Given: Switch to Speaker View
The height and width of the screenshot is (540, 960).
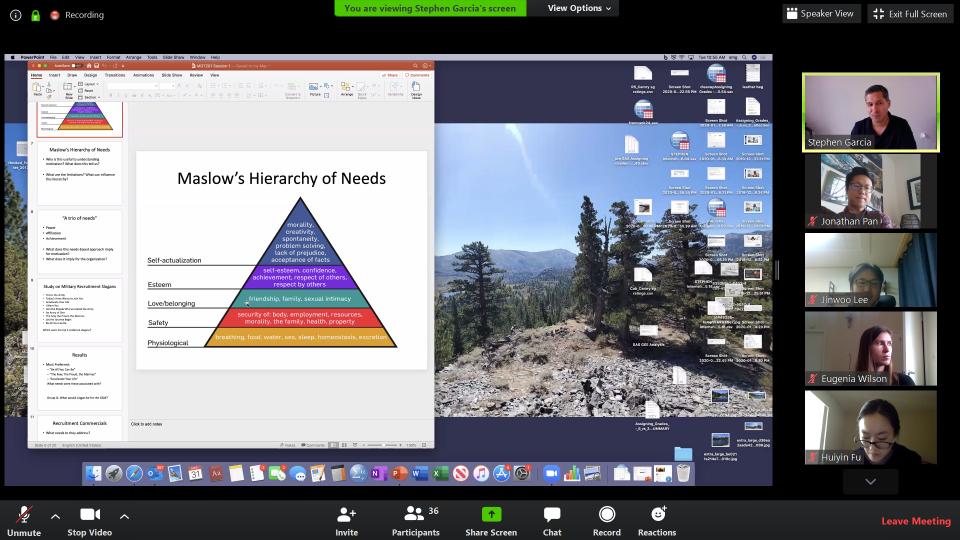Looking at the screenshot, I should 822,13.
